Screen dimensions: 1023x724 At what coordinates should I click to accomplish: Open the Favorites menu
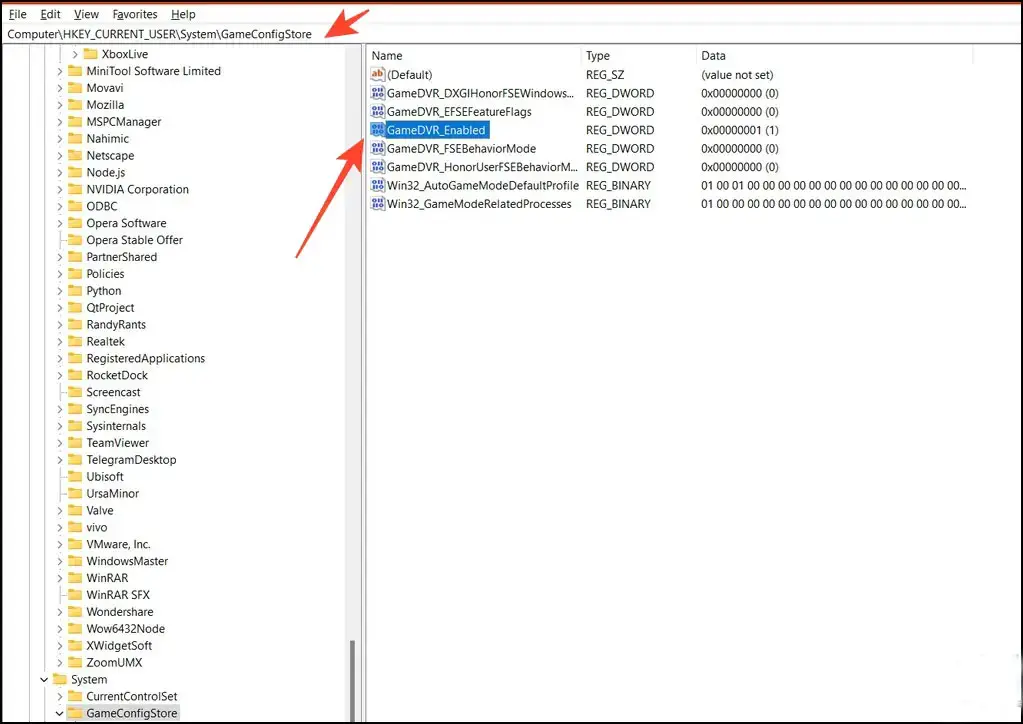coord(135,14)
